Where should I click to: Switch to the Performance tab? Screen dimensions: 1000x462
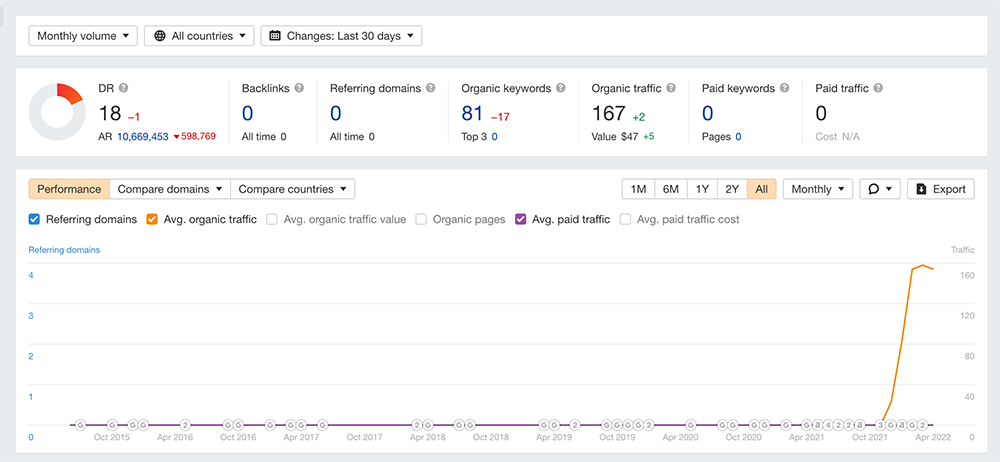point(69,189)
